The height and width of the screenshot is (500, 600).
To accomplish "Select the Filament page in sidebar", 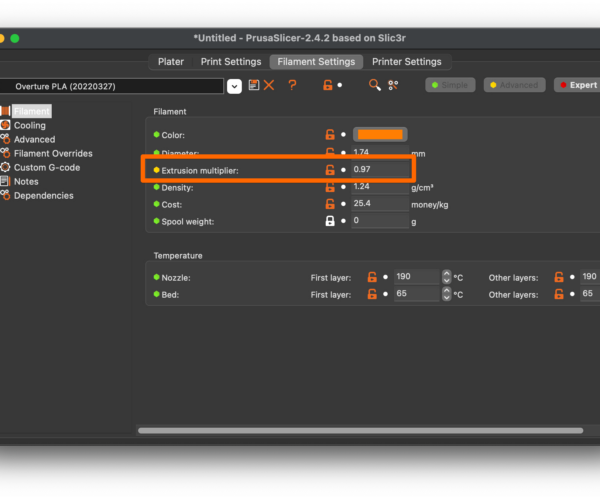I will 32,111.
